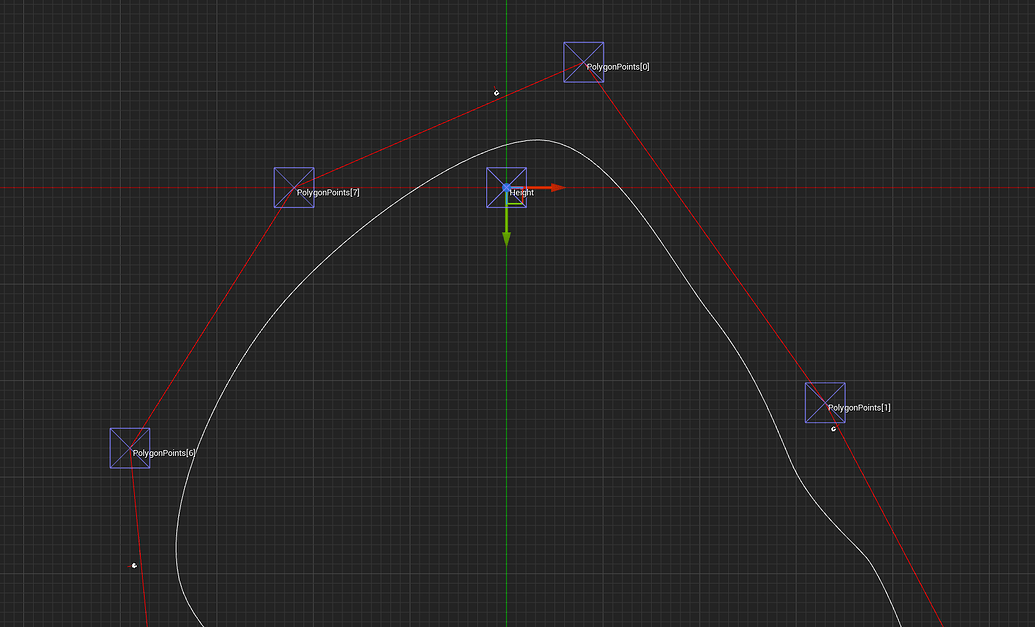Click the dual-axis plane handle on the gizmo
Screen dimensions: 1035x627
tap(516, 196)
